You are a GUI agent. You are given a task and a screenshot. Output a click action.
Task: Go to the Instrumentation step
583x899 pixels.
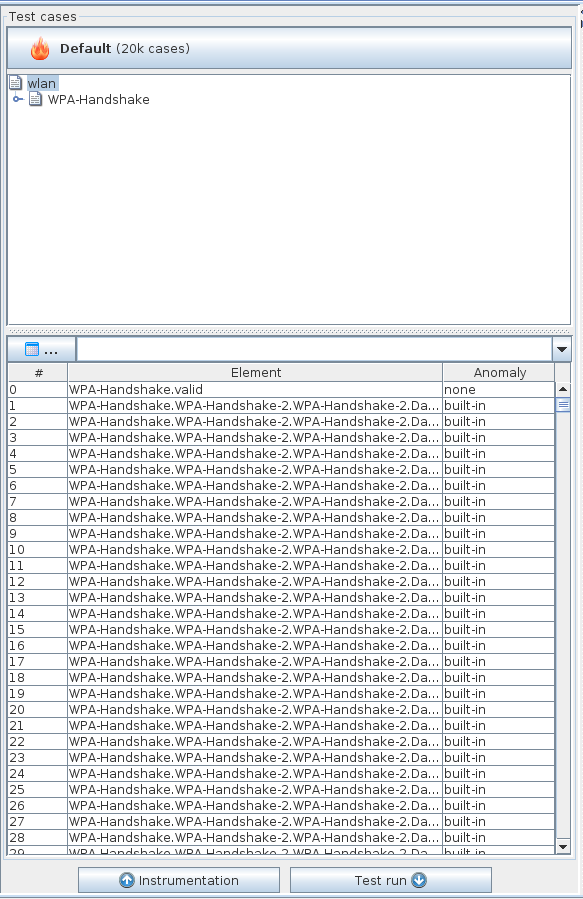179,880
